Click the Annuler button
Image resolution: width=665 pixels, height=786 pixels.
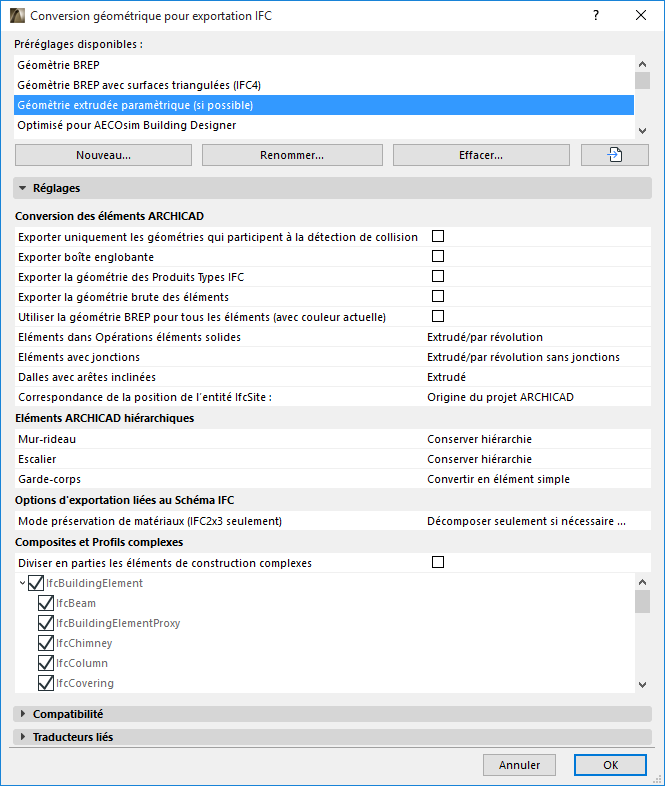519,765
